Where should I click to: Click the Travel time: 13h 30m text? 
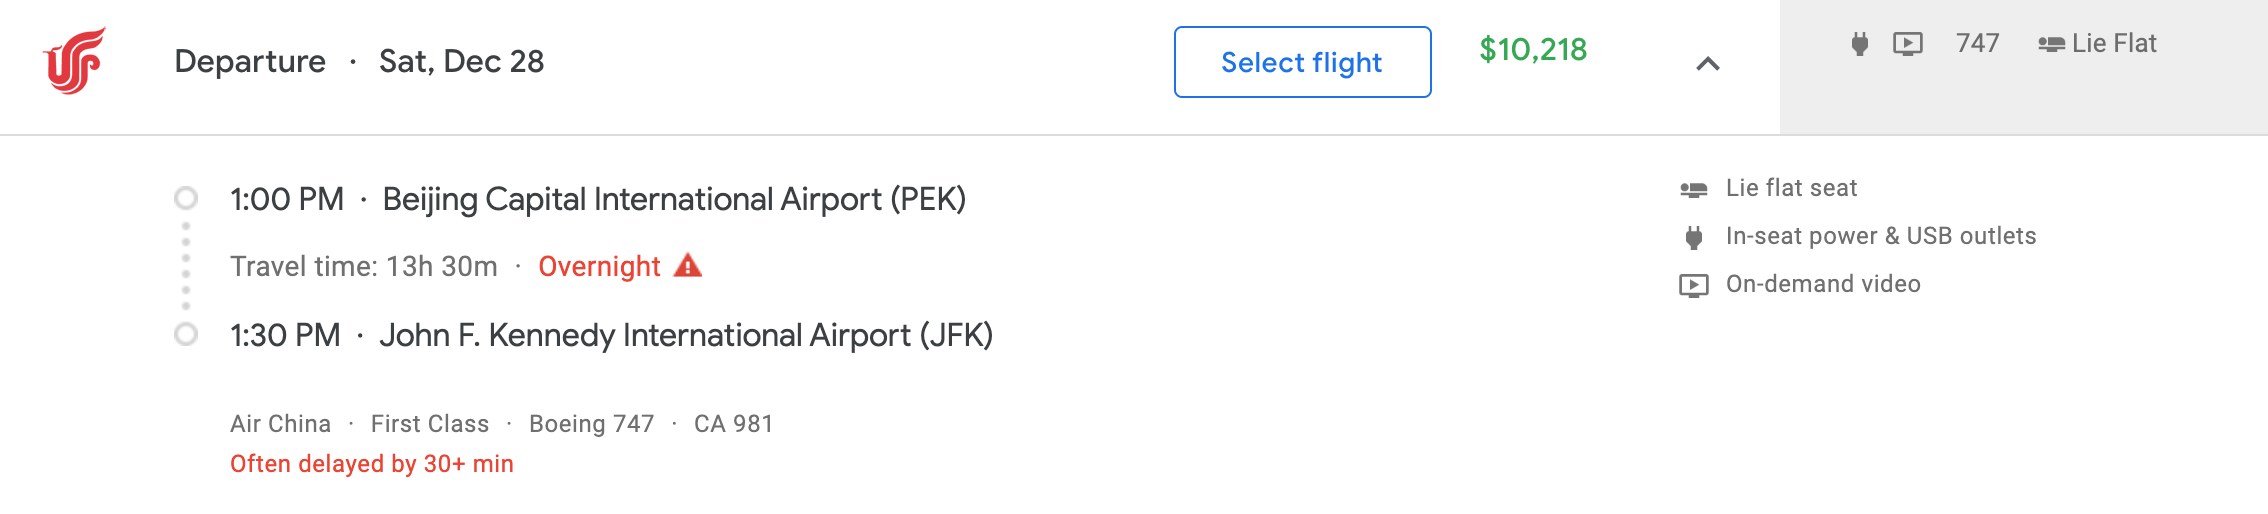tap(364, 267)
